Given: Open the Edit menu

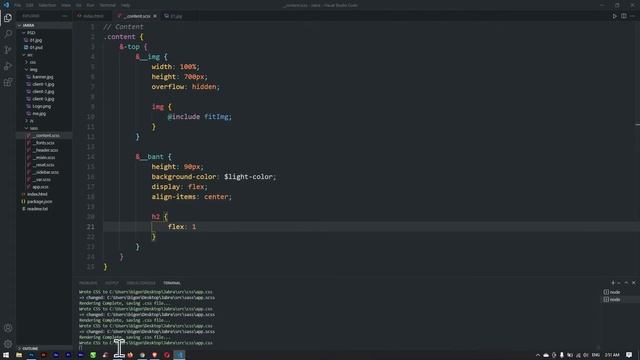Looking at the screenshot, I should tap(30, 5).
